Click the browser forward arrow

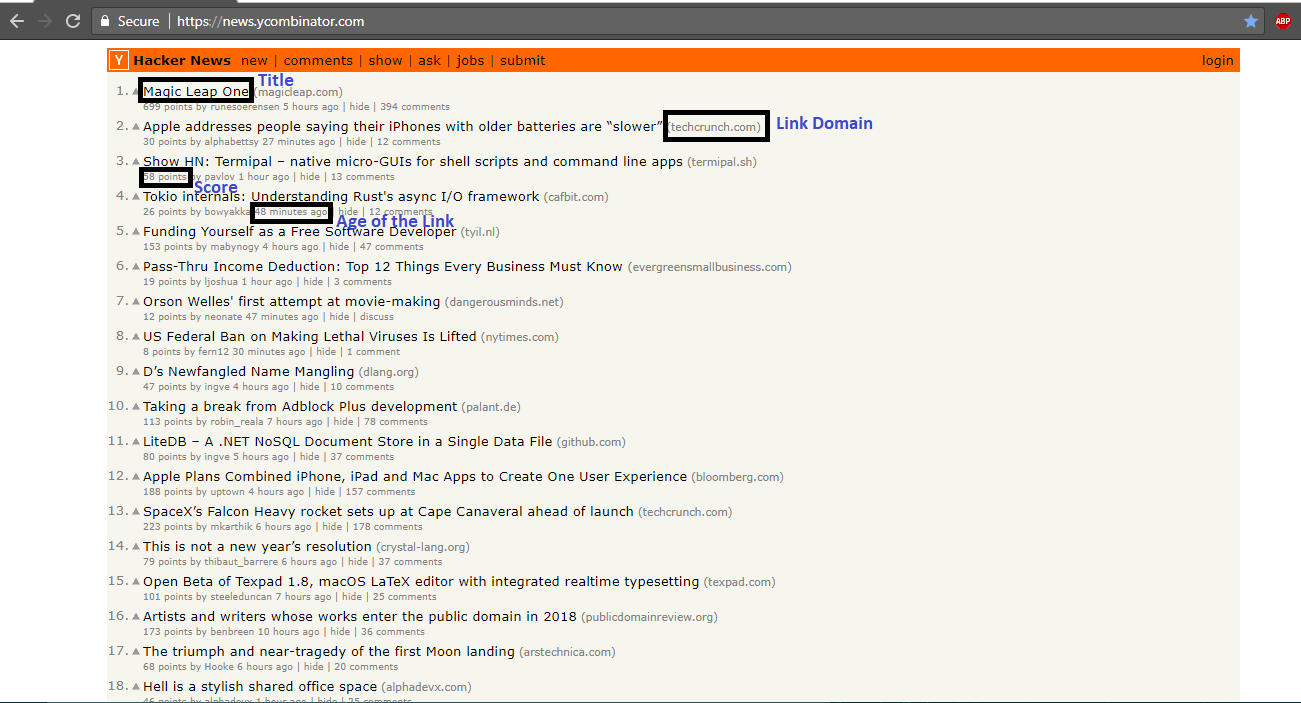click(x=45, y=21)
